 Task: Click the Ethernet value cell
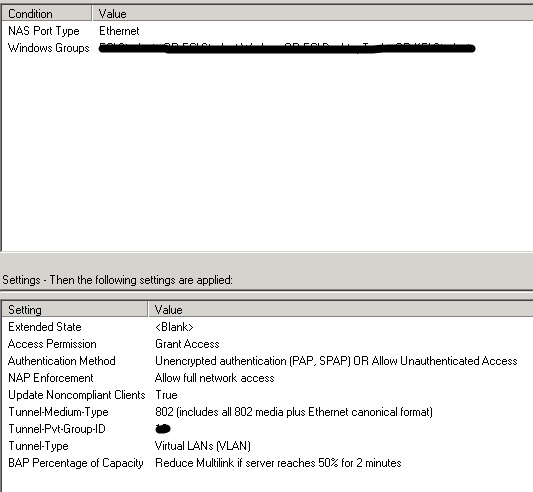pos(119,31)
